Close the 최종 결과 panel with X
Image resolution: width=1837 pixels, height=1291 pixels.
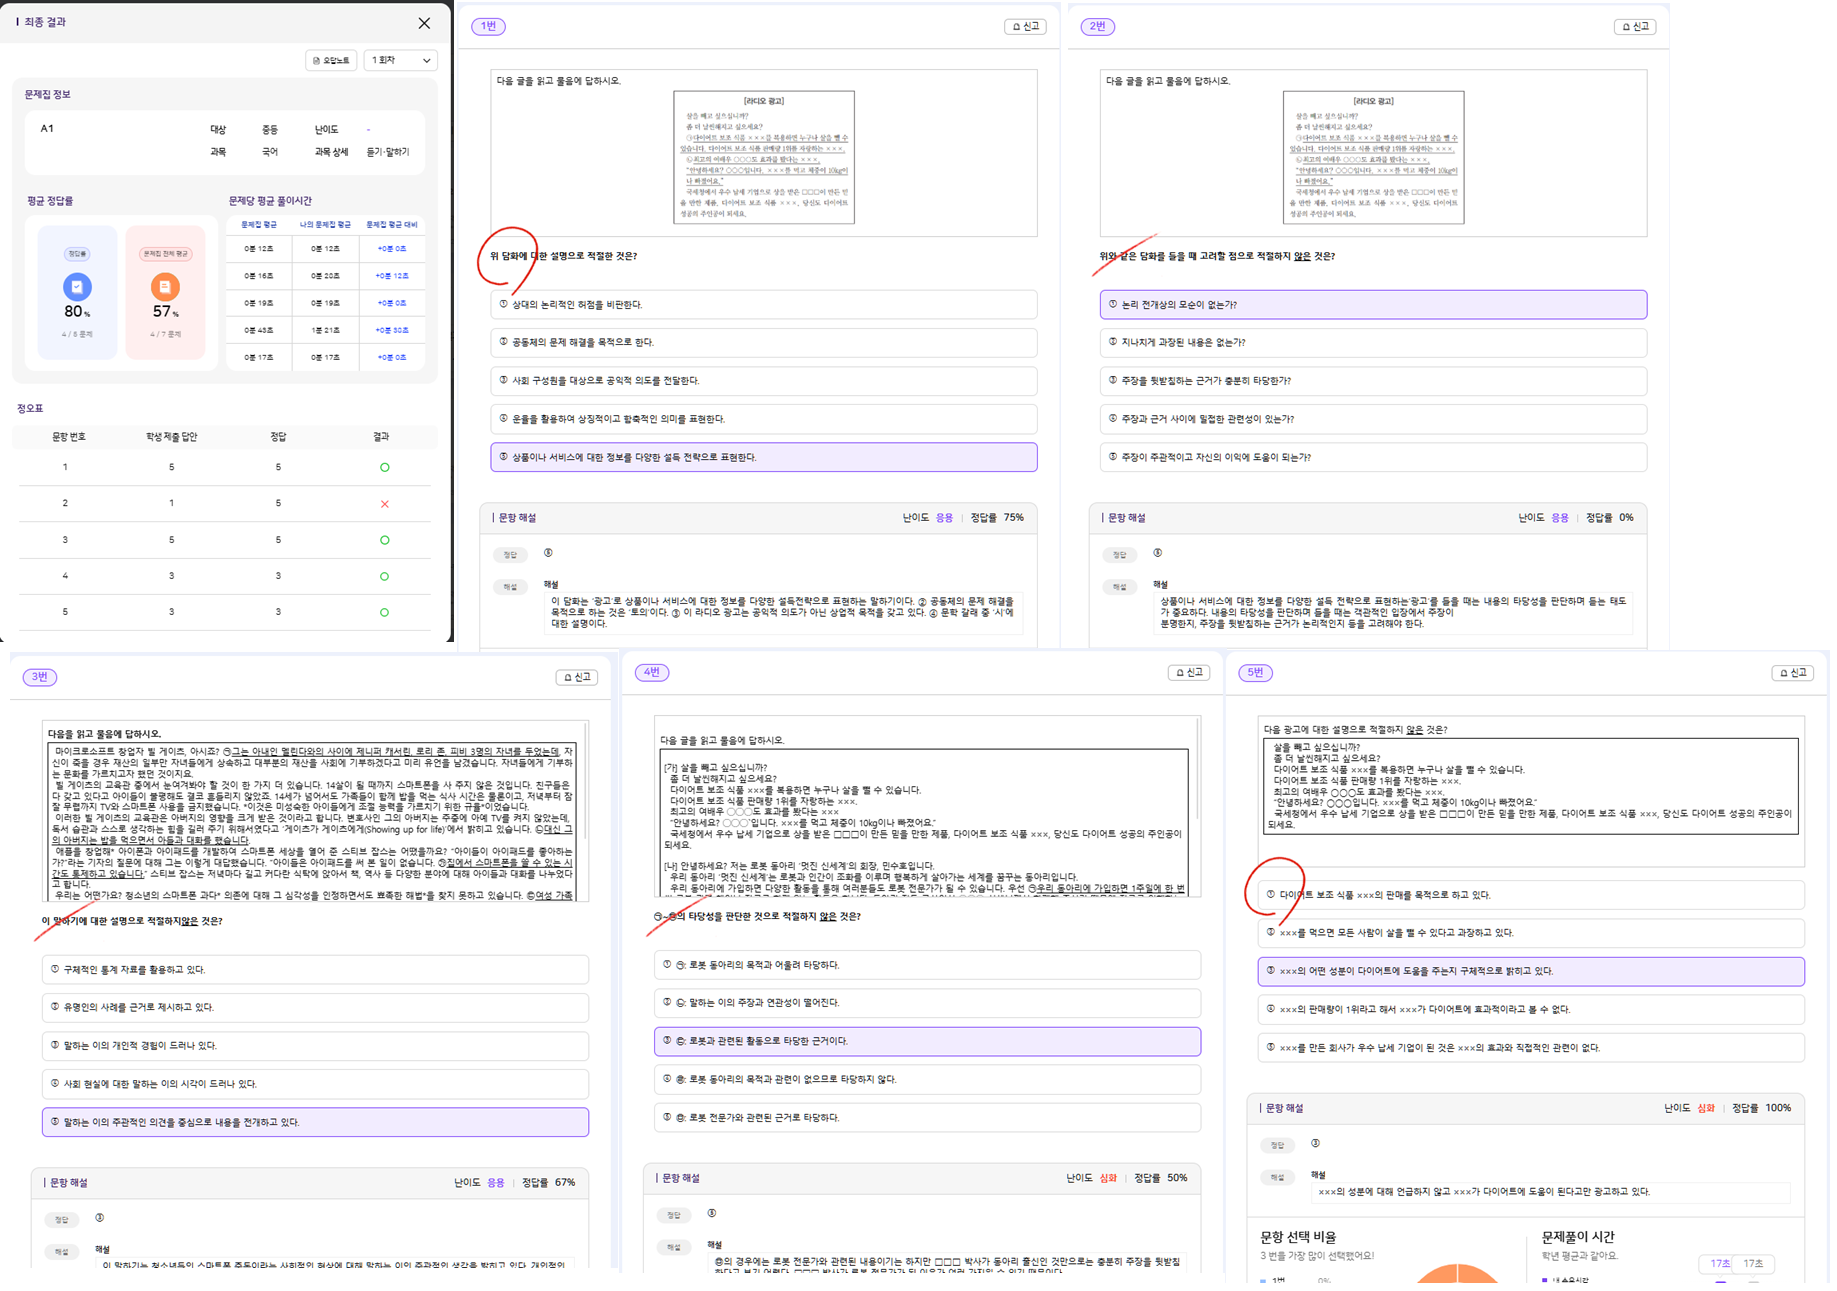click(424, 23)
